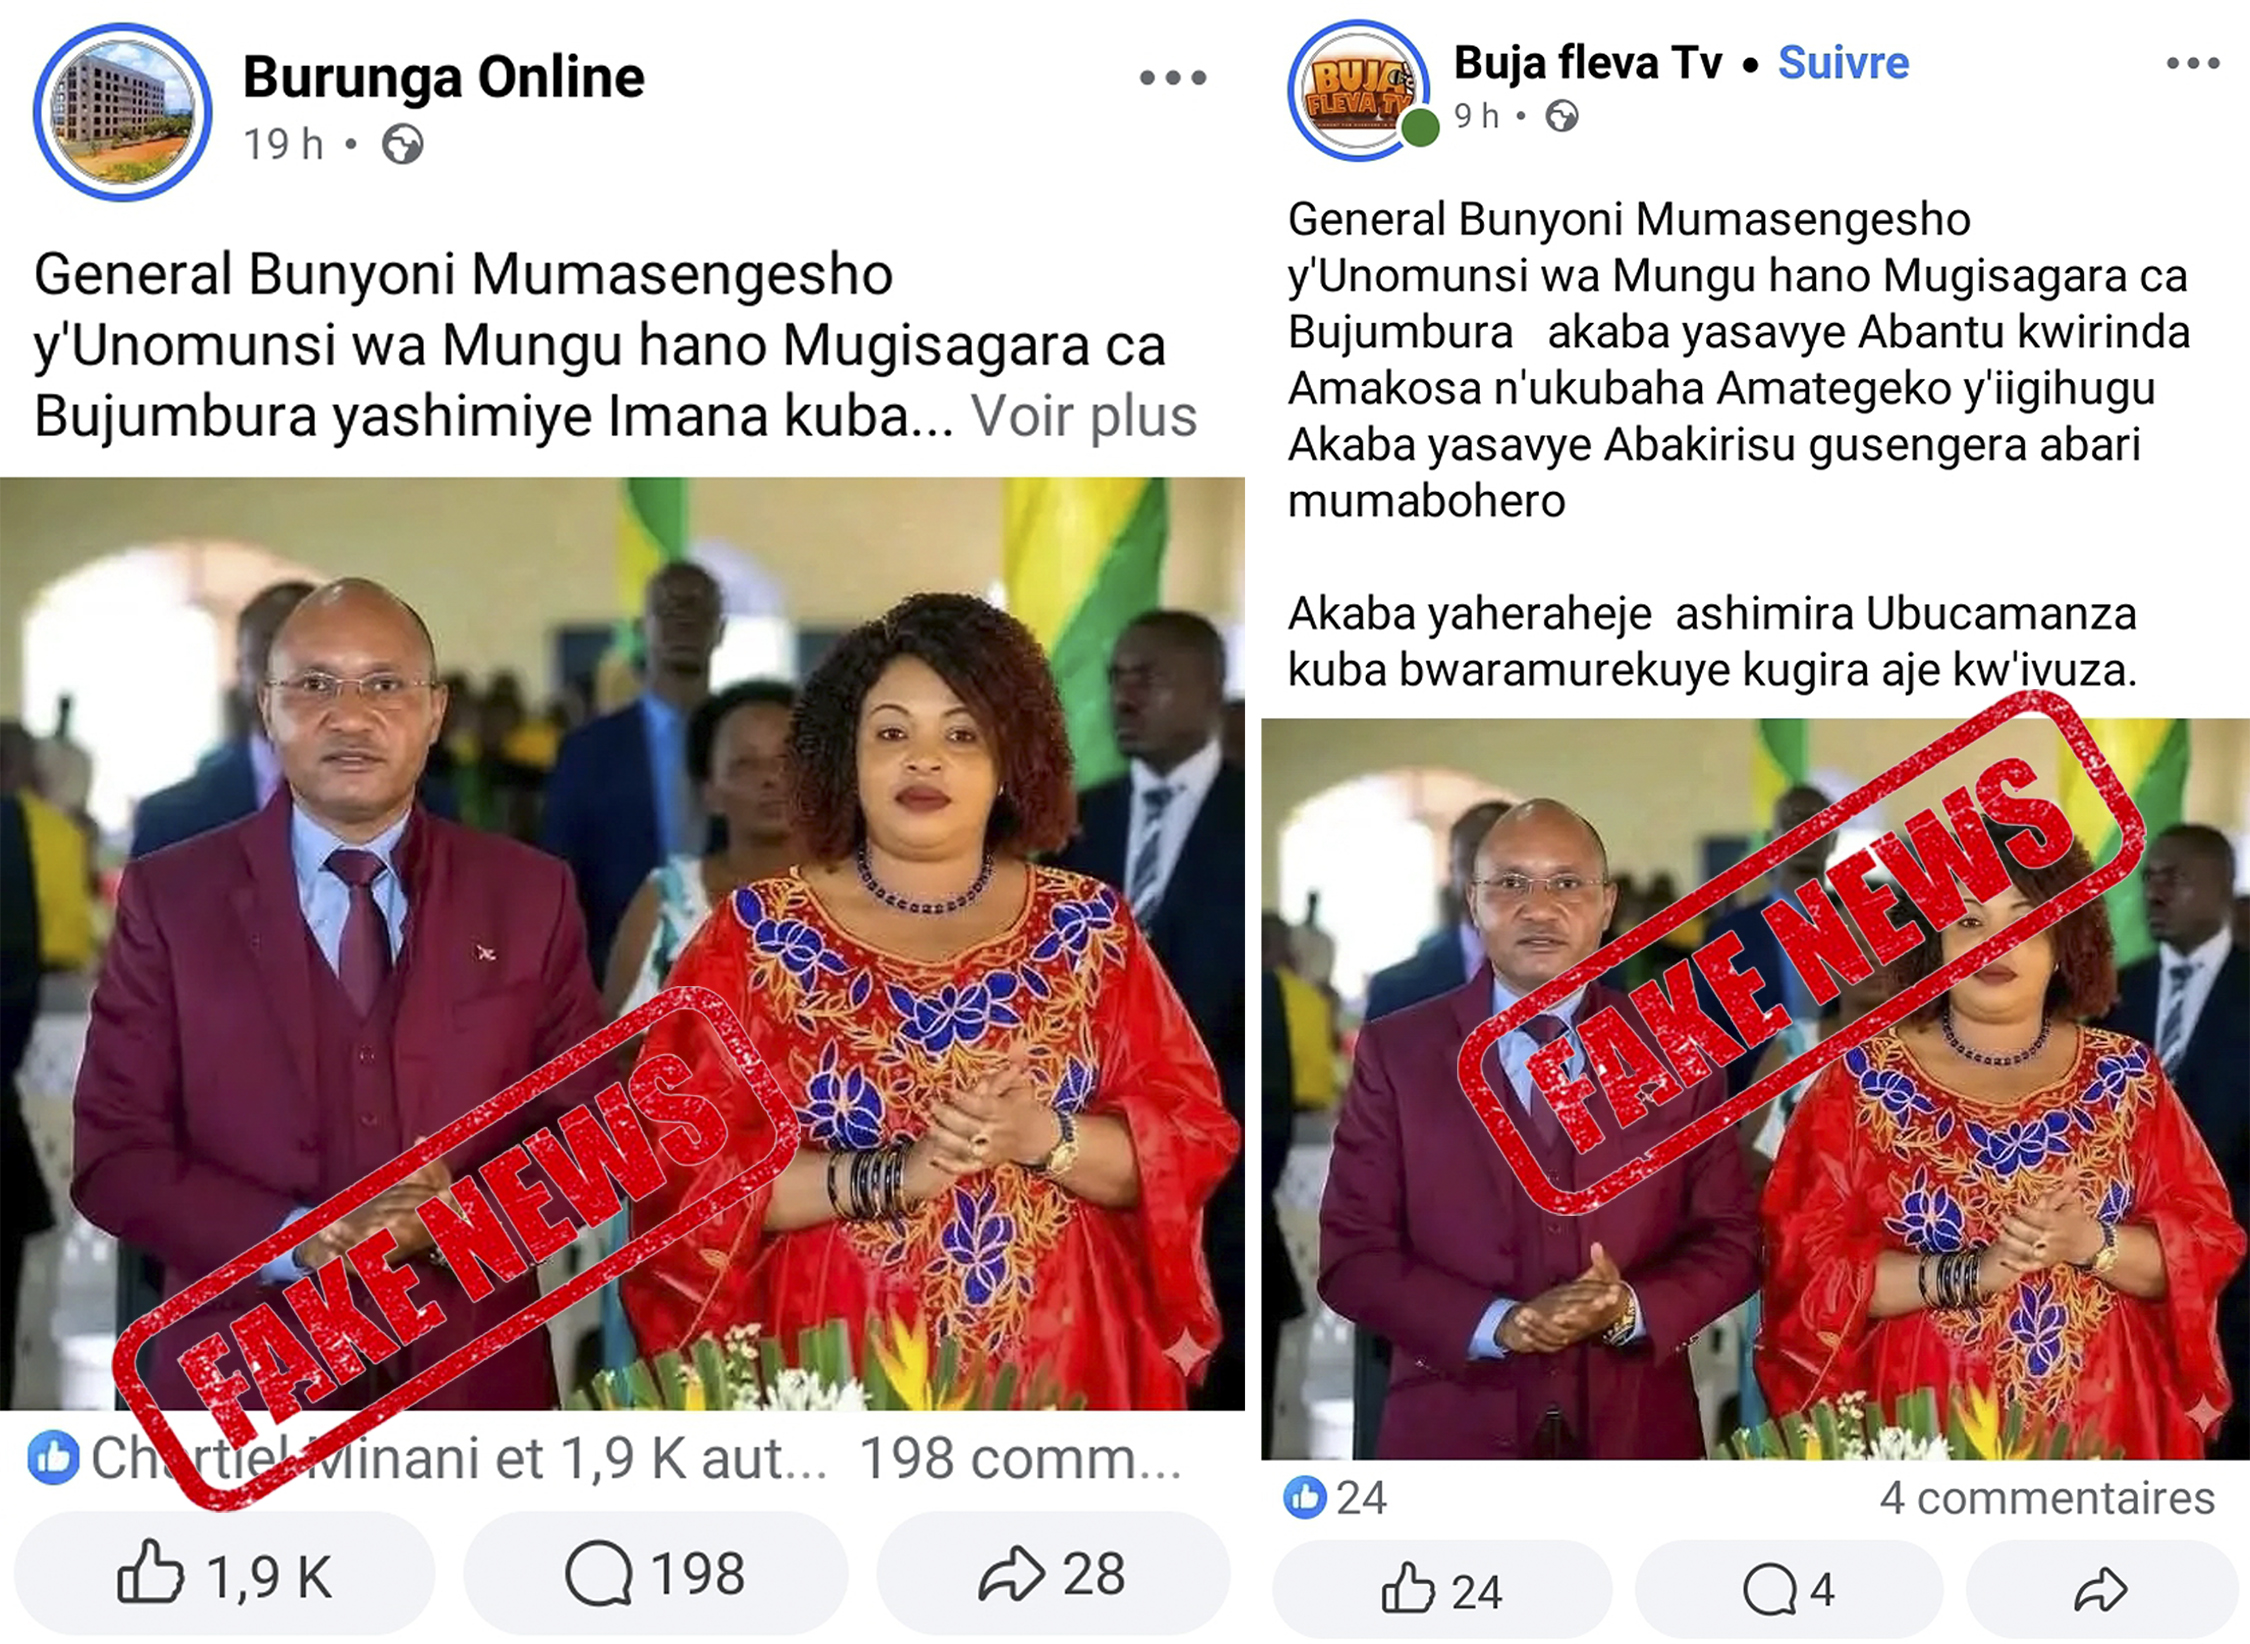Viewport: 2250px width, 1644px height.
Task: Open the photo in Burunga Online post
Action: (622, 943)
